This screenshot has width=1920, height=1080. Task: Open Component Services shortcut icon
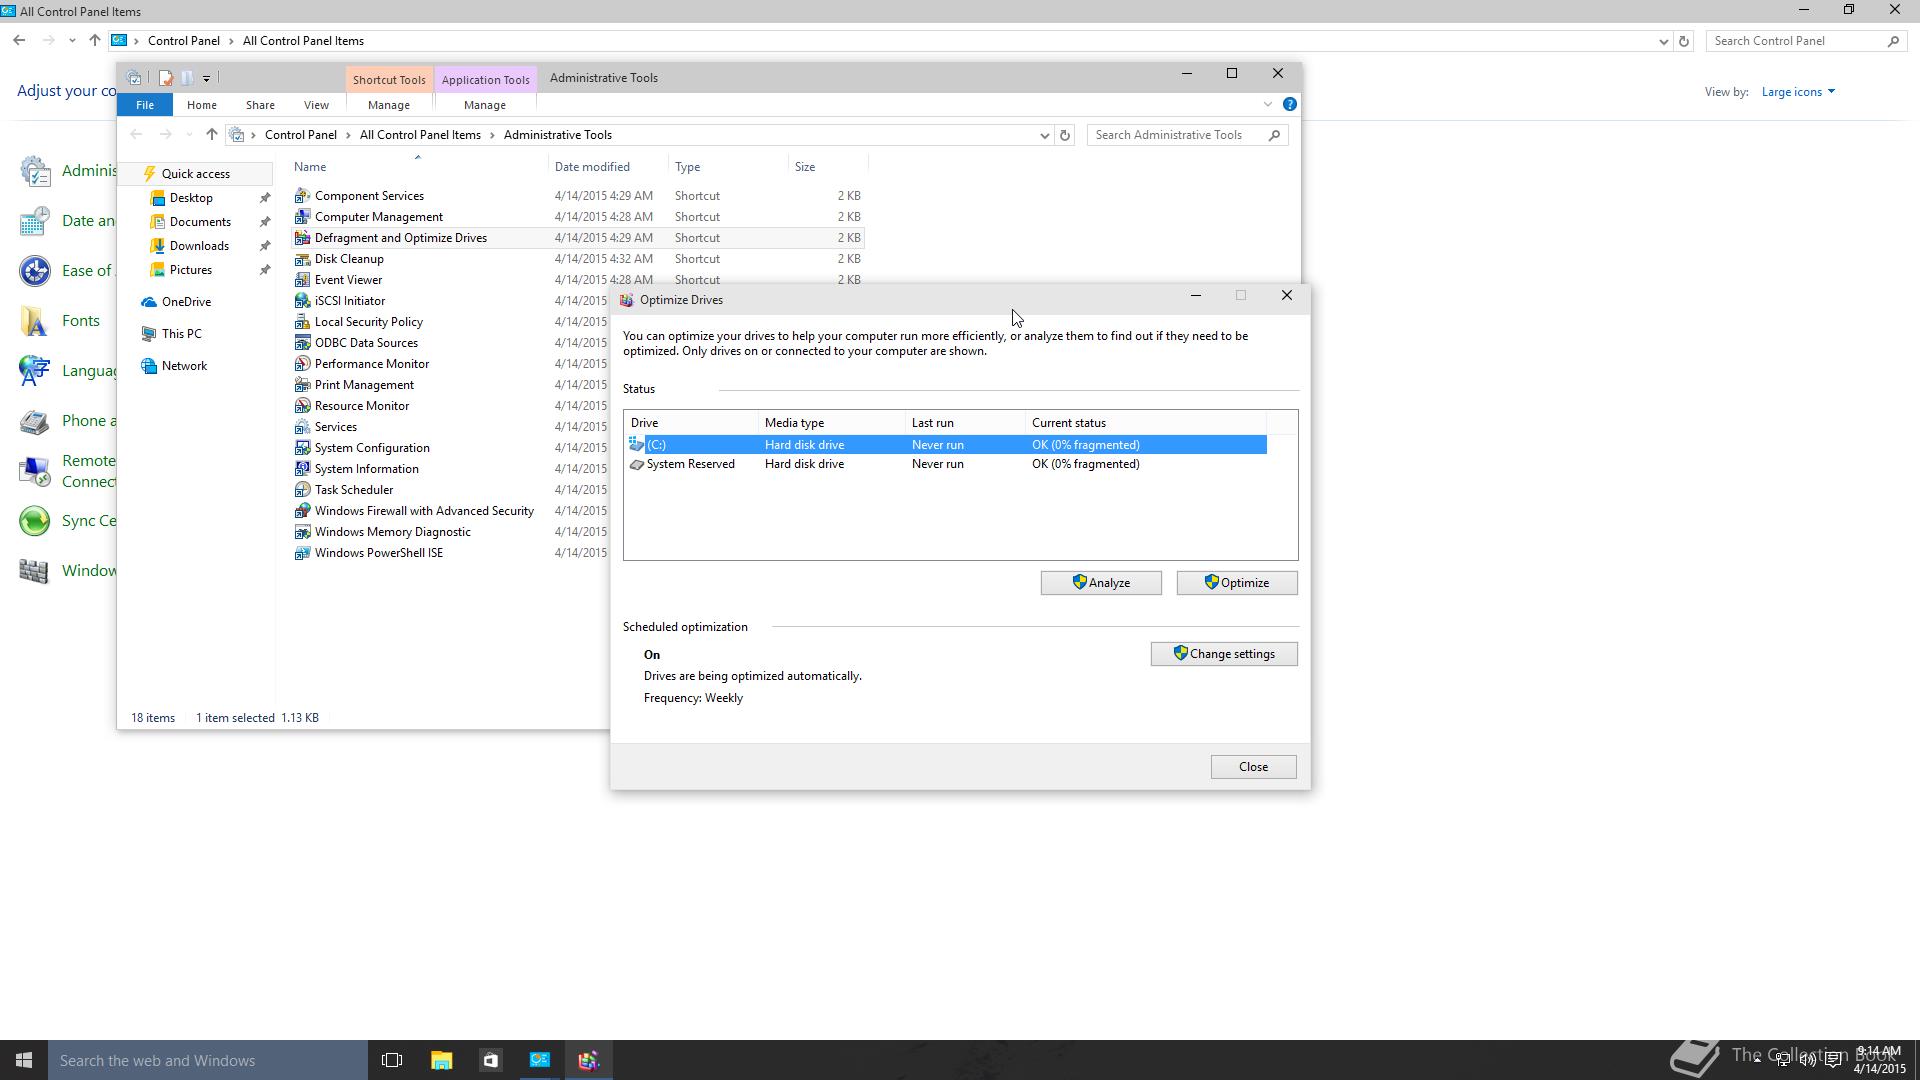pyautogui.click(x=302, y=196)
